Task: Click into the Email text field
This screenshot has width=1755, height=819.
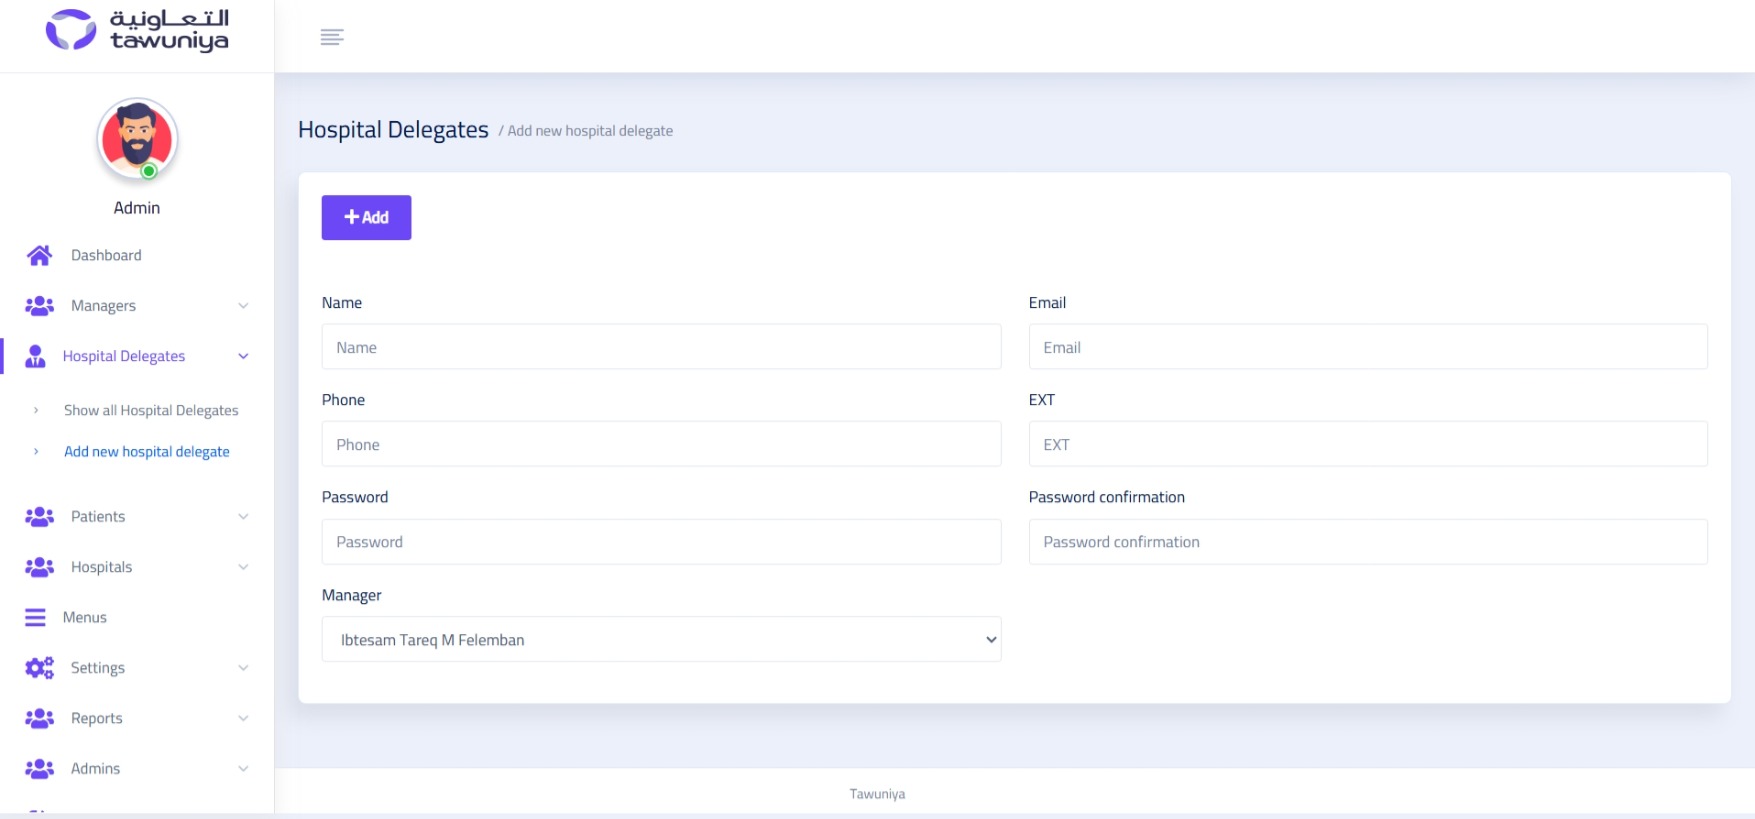Action: point(1367,347)
